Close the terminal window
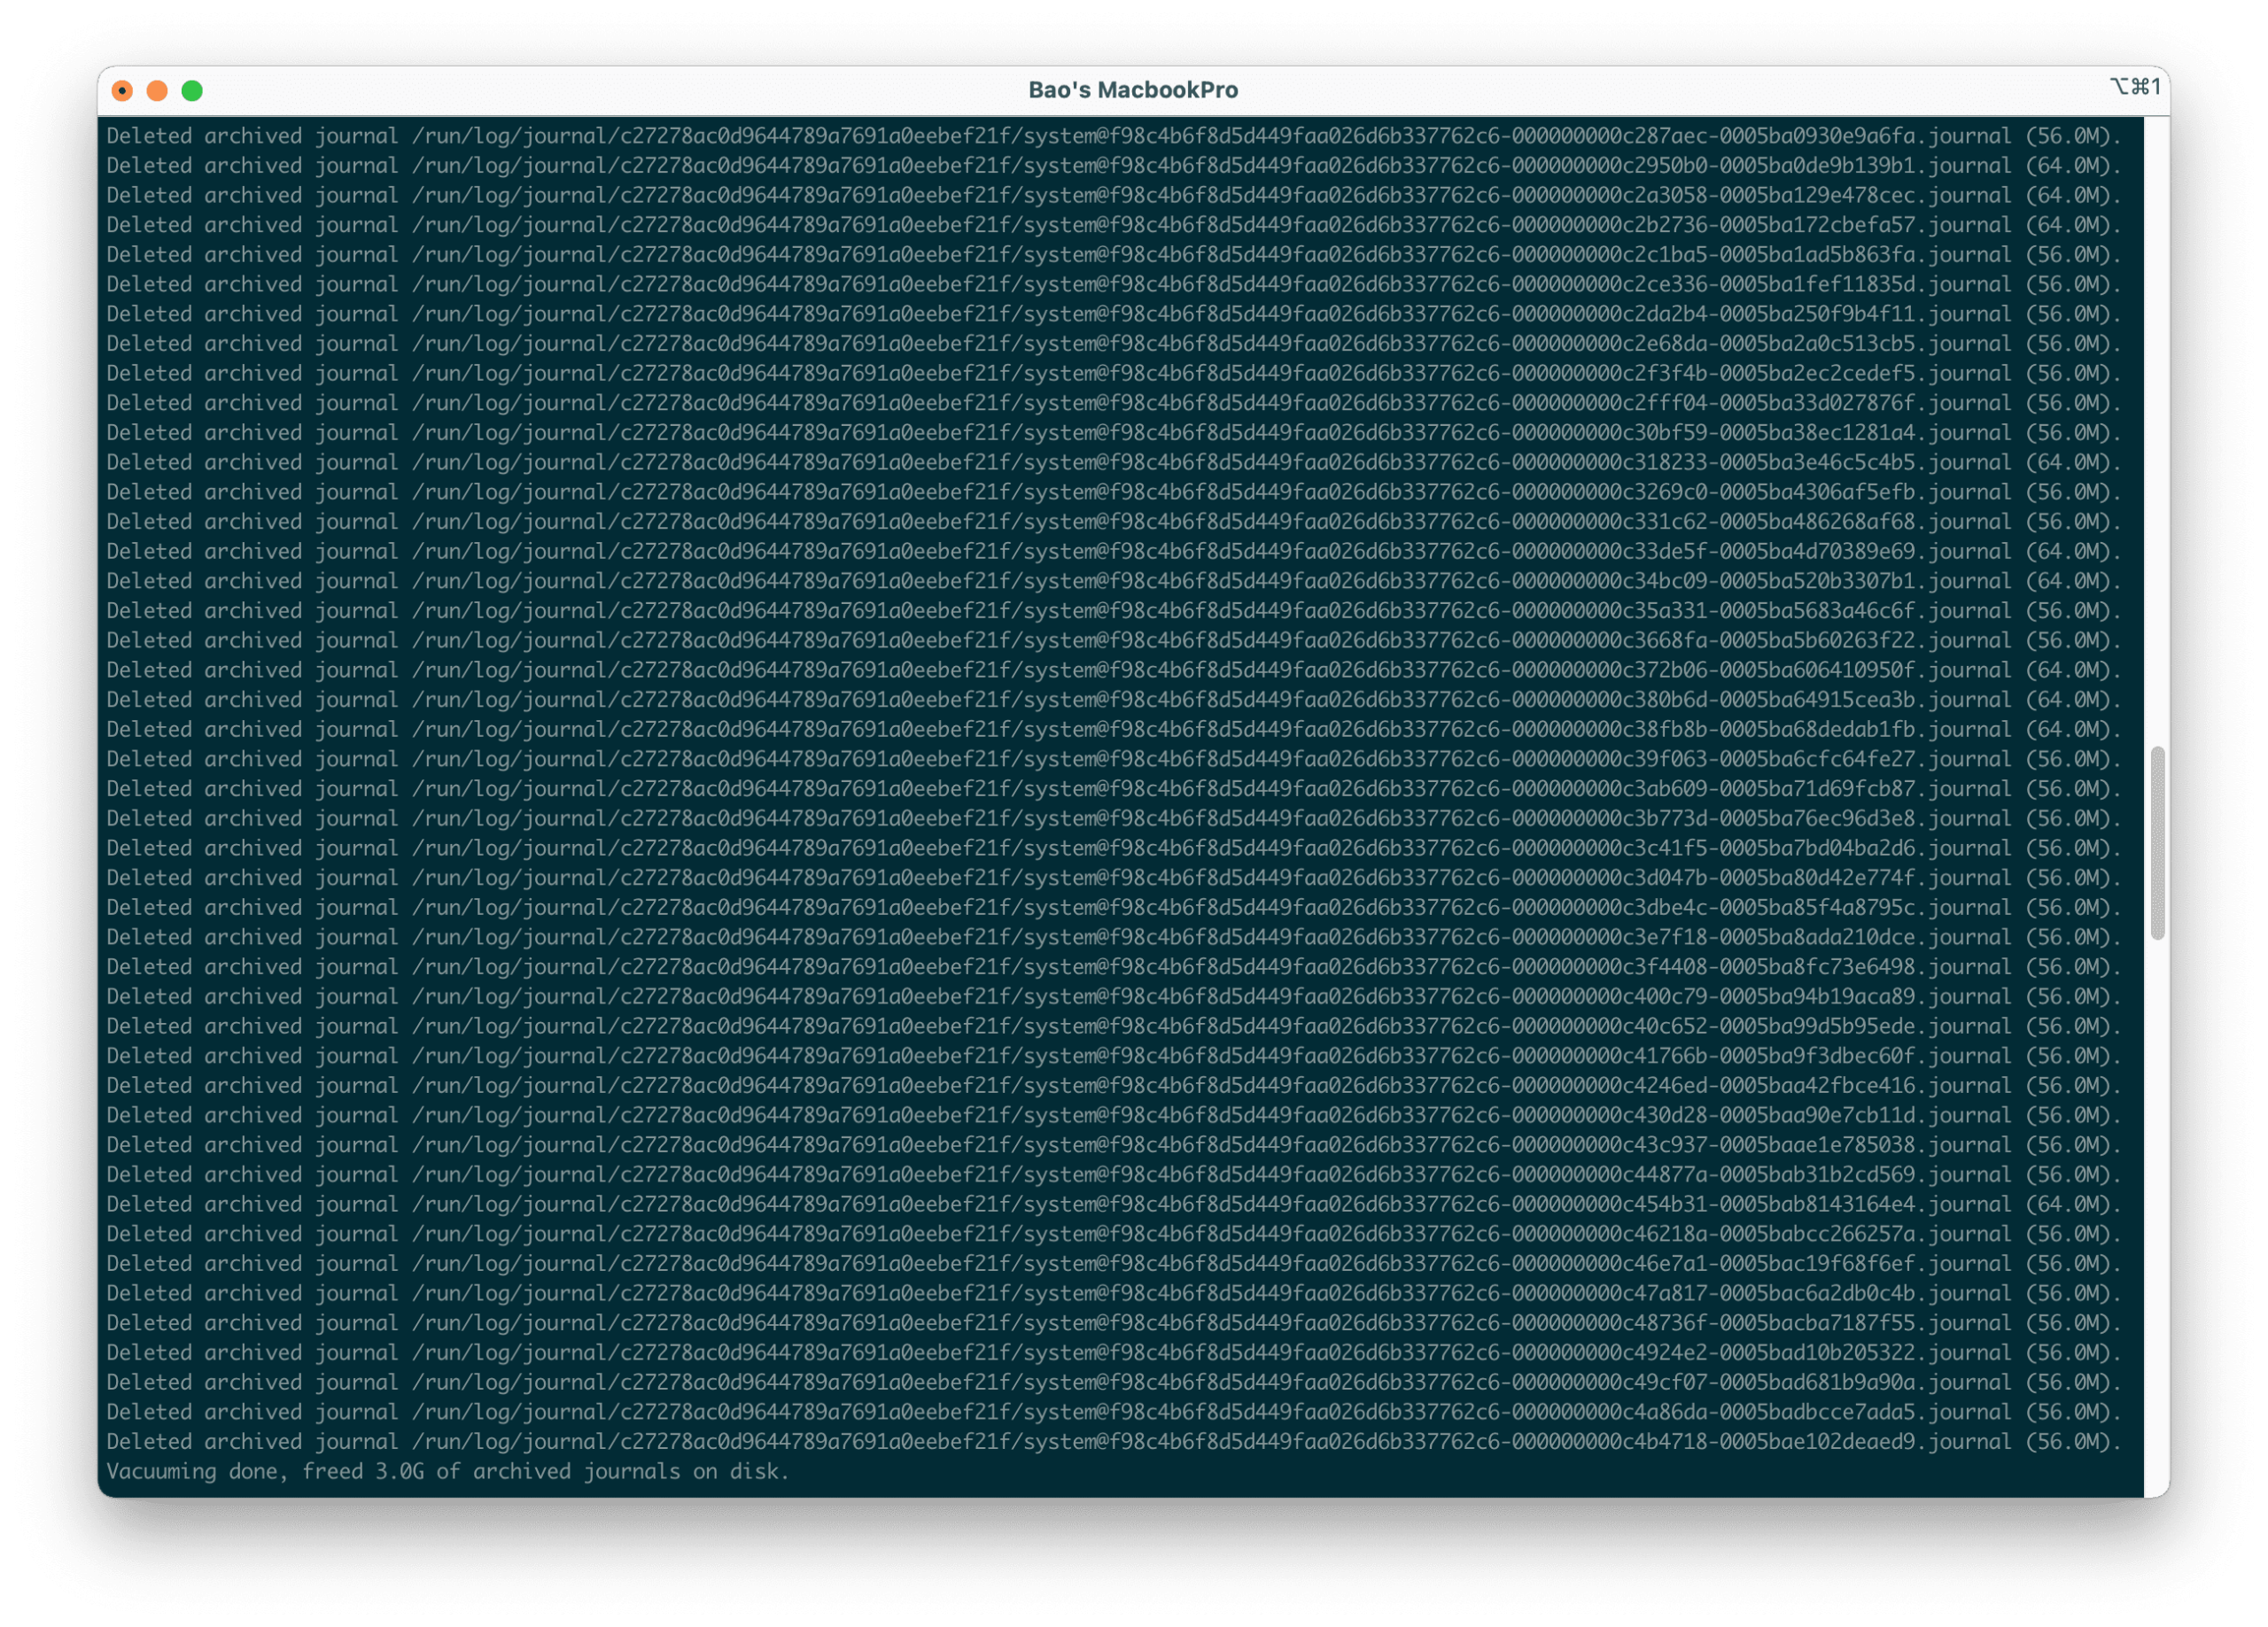Image resolution: width=2268 pixels, height=1627 pixels. pos(124,90)
